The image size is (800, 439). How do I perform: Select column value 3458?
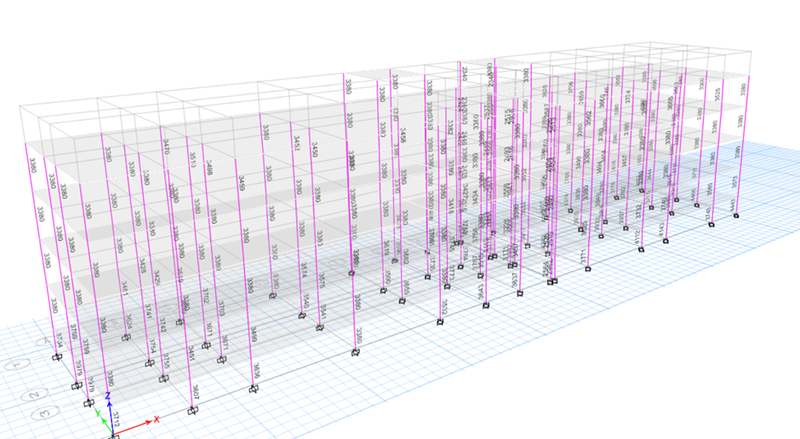[x=403, y=136]
